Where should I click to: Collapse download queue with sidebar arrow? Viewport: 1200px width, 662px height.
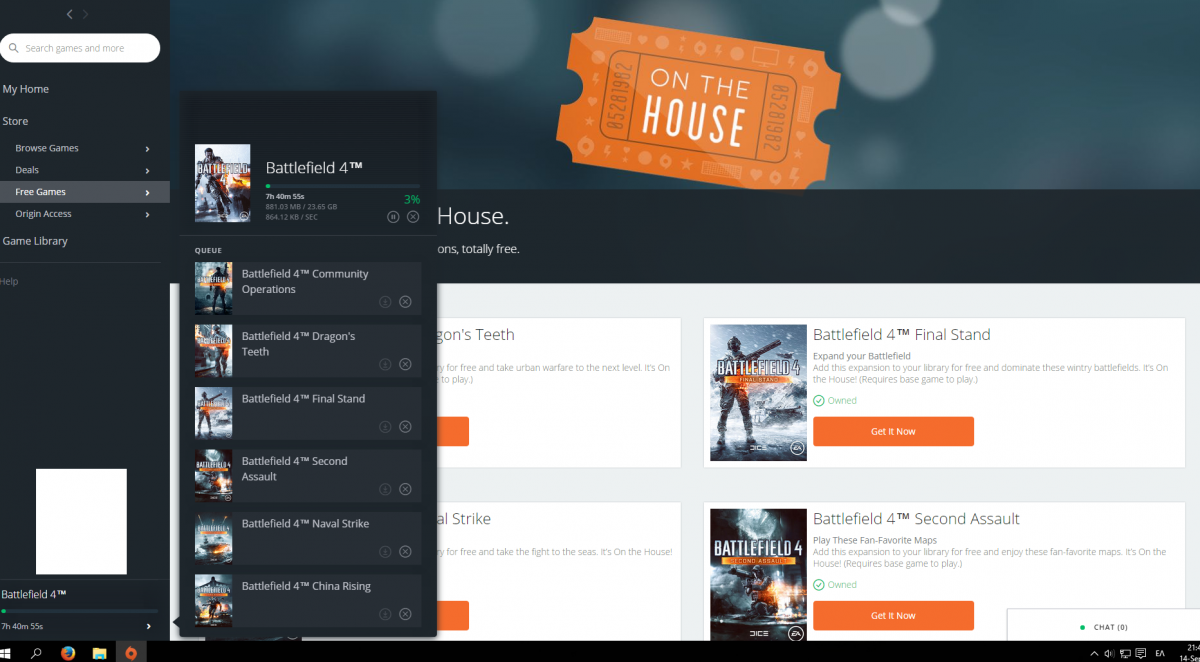148,626
